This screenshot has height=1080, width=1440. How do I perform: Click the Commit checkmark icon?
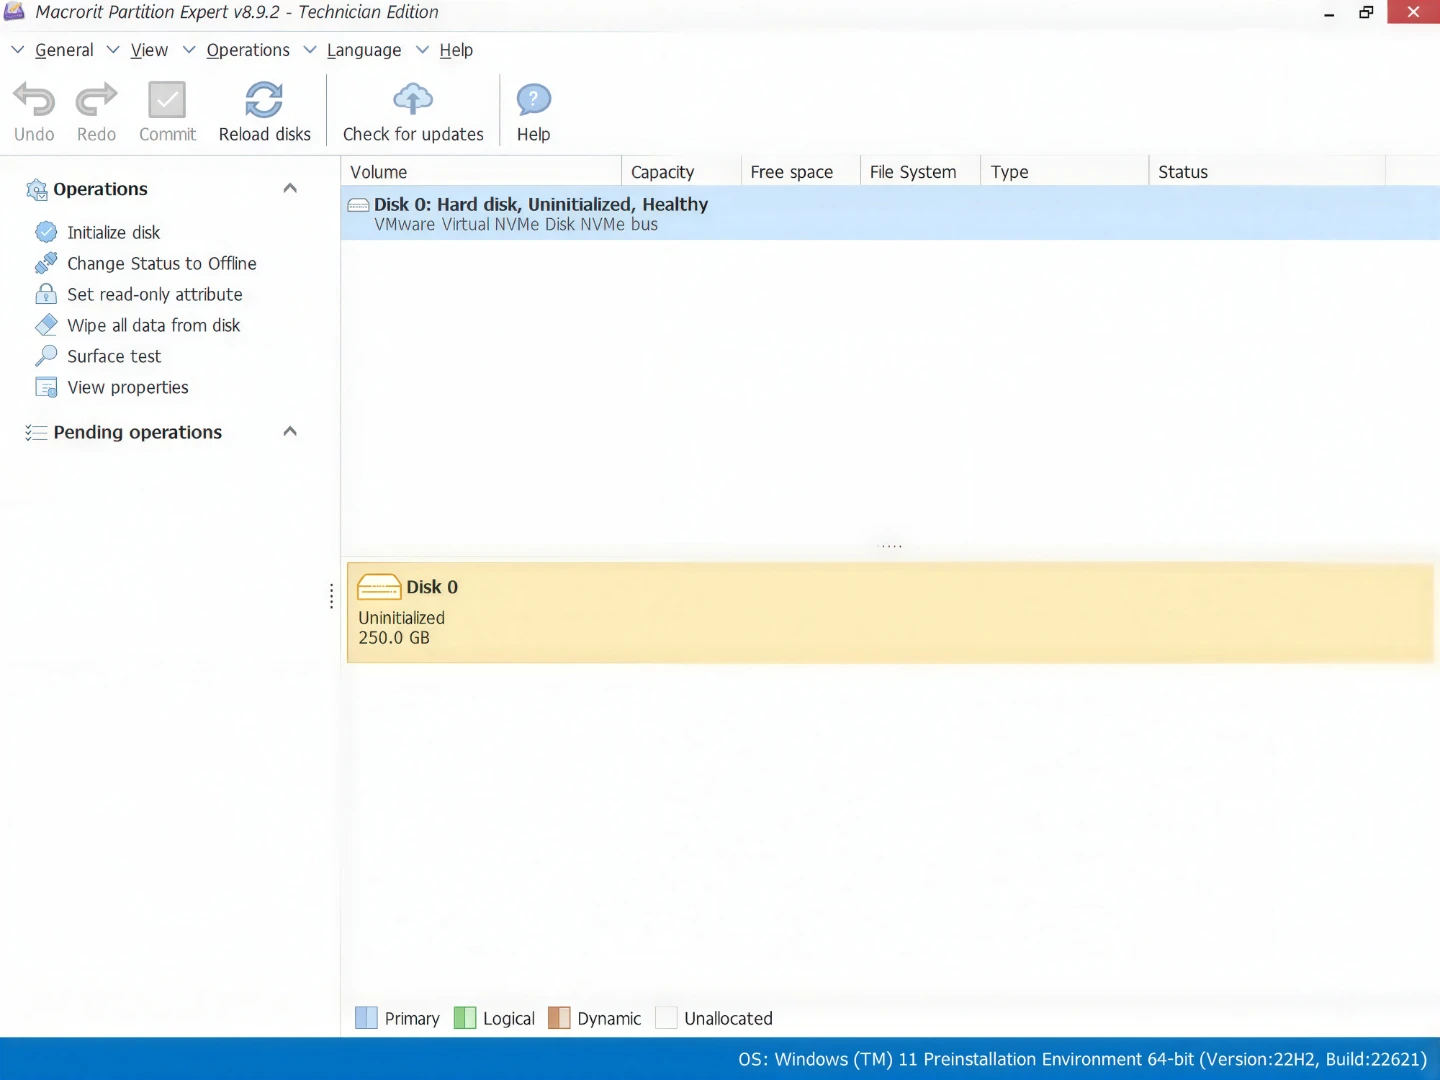click(x=167, y=100)
